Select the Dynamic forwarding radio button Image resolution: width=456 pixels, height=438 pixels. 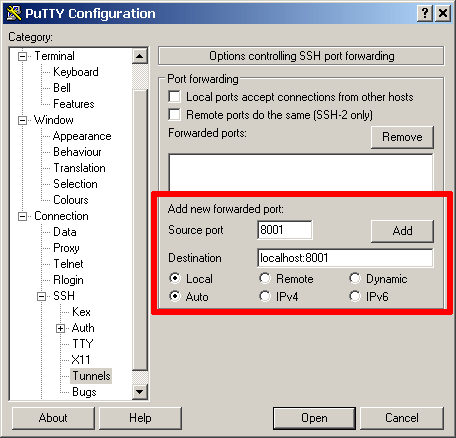coord(355,278)
